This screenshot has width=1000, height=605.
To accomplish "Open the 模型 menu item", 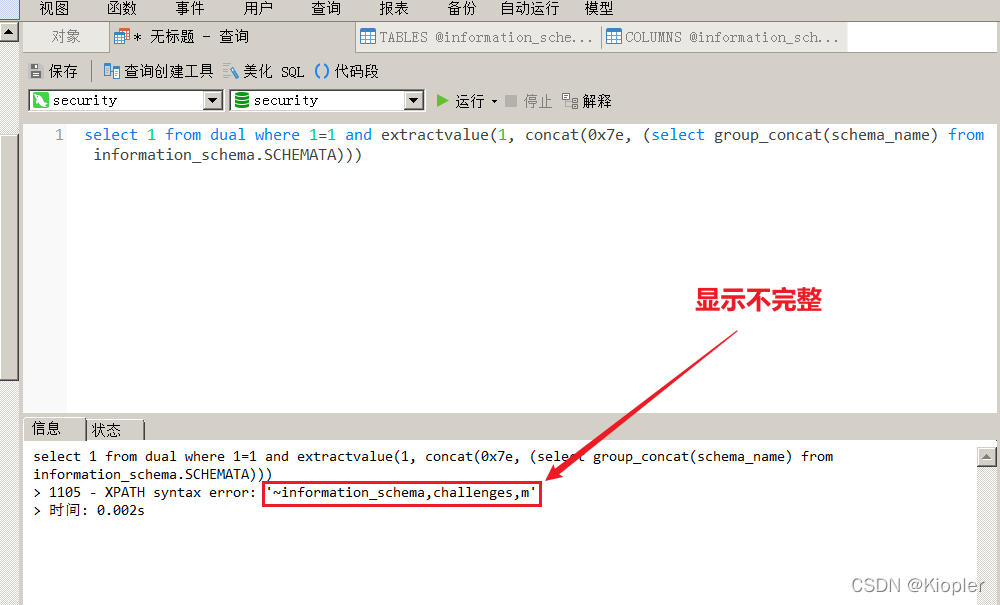I will [598, 9].
